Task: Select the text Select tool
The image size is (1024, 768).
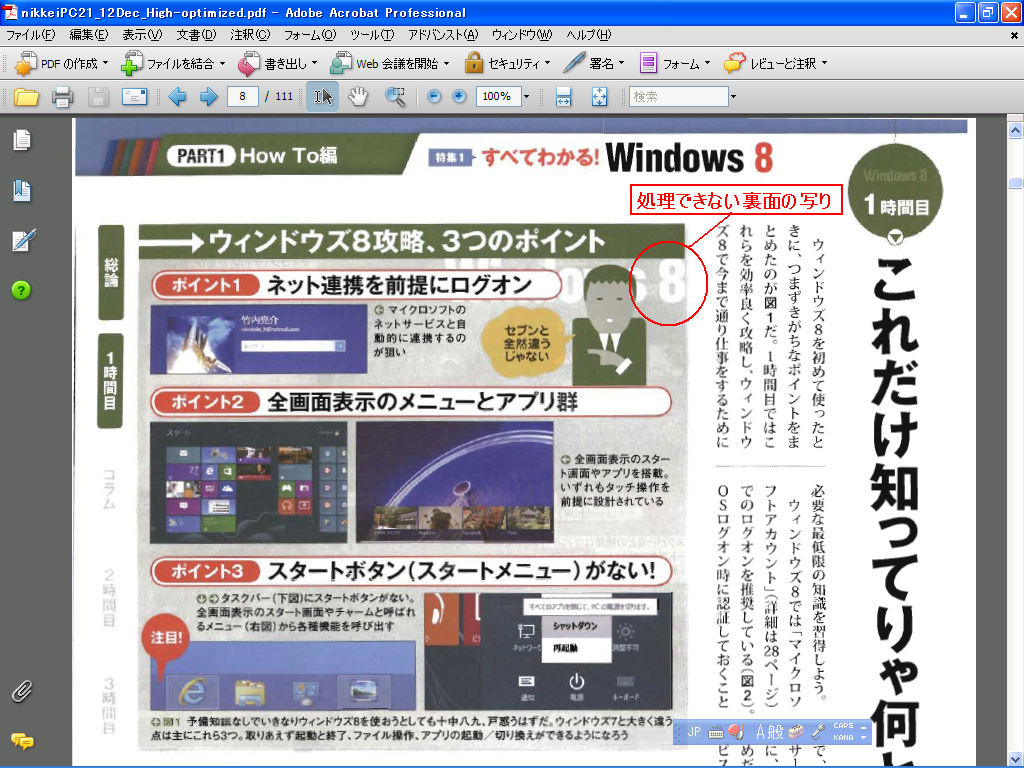Action: (x=323, y=97)
